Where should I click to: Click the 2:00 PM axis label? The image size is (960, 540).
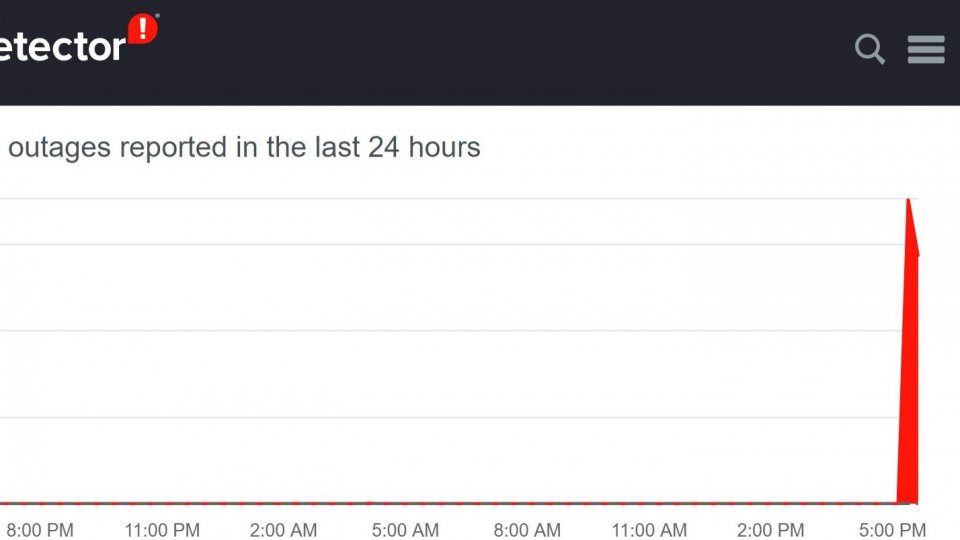pos(771,530)
